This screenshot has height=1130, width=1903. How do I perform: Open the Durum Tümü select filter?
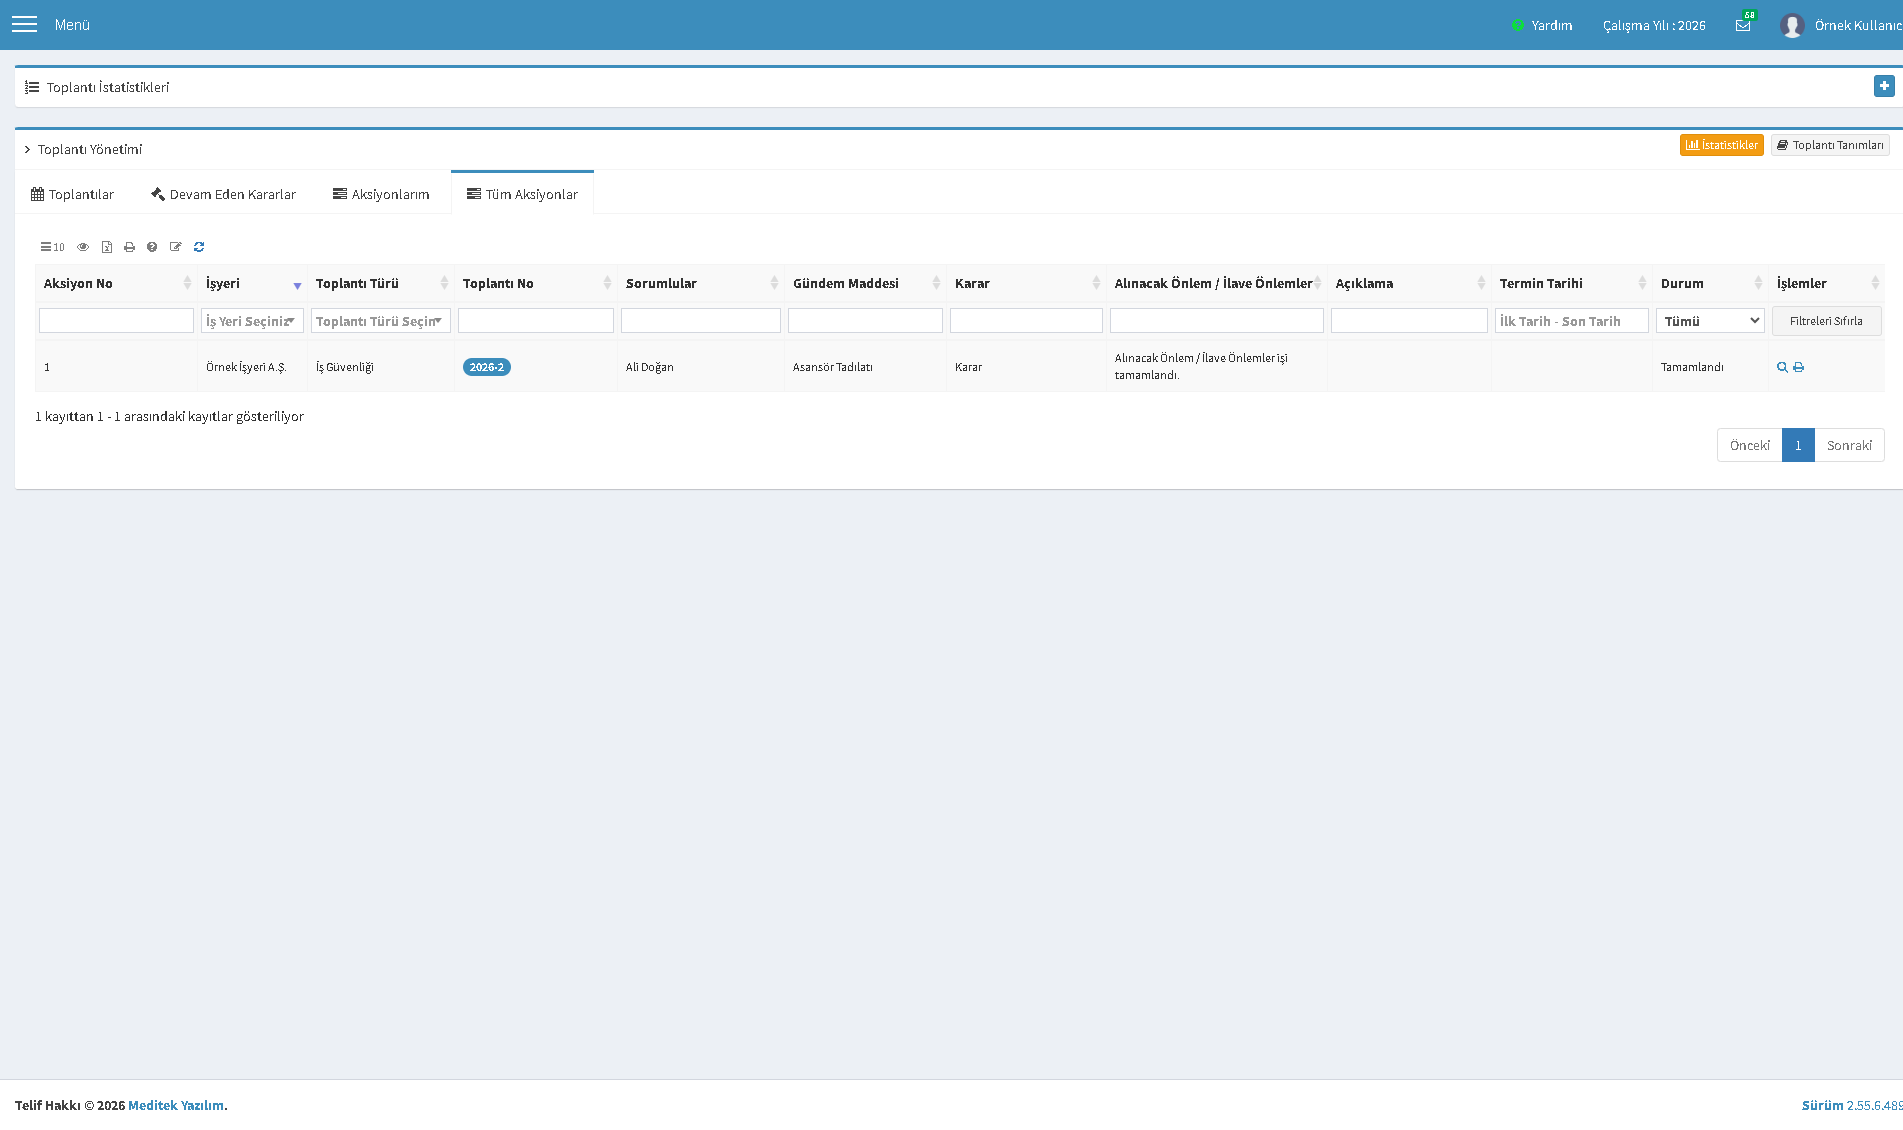coord(1710,321)
